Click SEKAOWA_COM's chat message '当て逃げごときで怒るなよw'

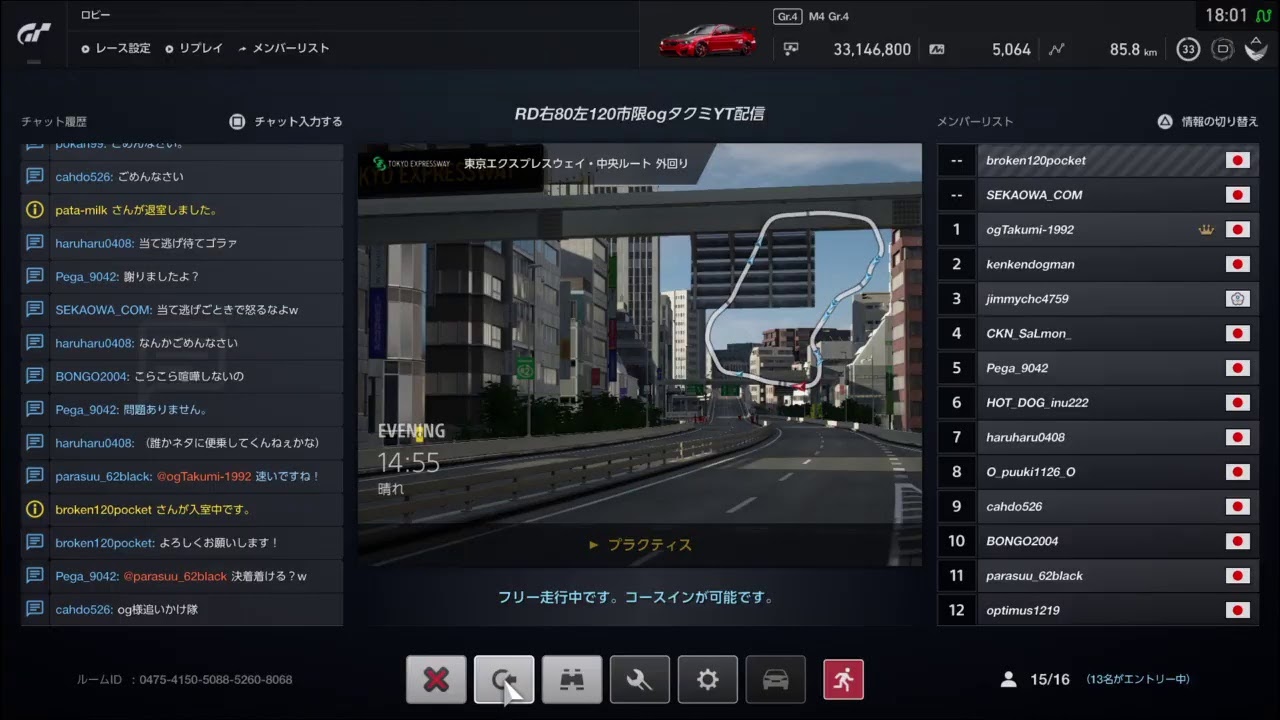[x=227, y=310]
